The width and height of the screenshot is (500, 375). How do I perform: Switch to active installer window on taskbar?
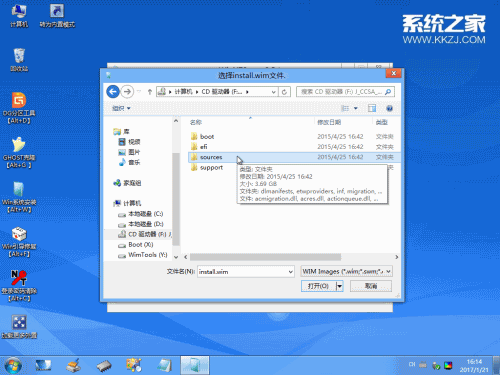(x=195, y=365)
